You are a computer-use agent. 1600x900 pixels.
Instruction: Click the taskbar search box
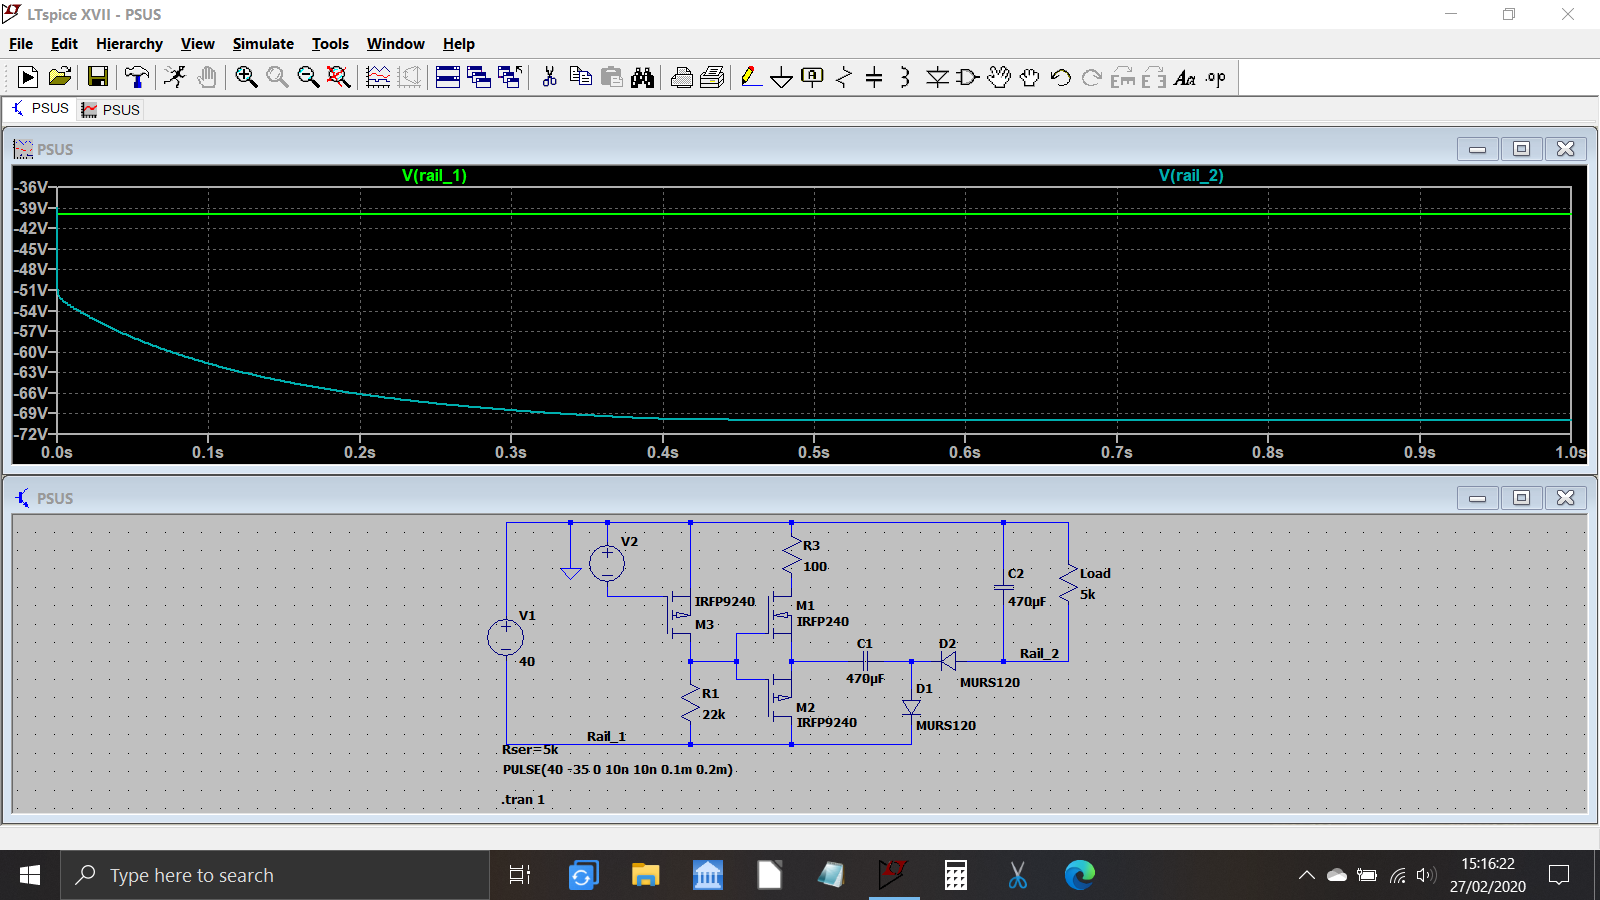click(275, 875)
